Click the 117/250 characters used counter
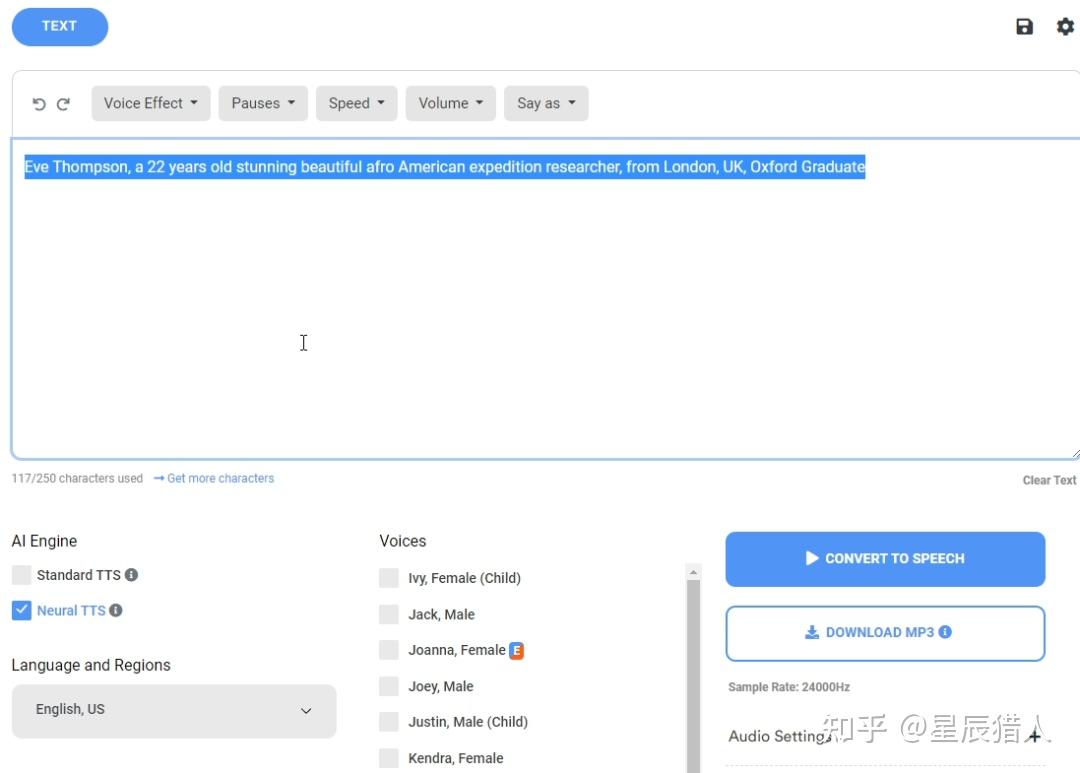Image resolution: width=1080 pixels, height=773 pixels. click(x=77, y=478)
